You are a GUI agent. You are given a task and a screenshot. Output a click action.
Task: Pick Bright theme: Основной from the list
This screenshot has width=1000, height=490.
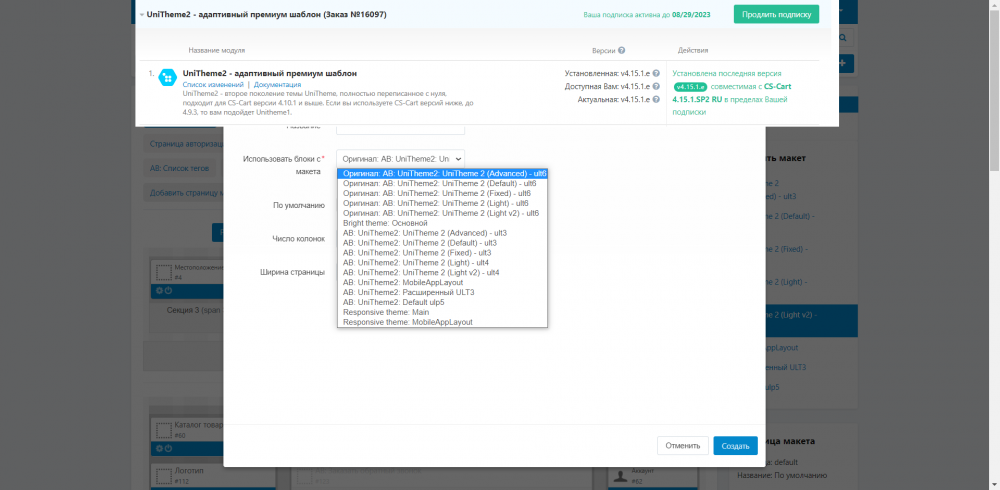(385, 223)
